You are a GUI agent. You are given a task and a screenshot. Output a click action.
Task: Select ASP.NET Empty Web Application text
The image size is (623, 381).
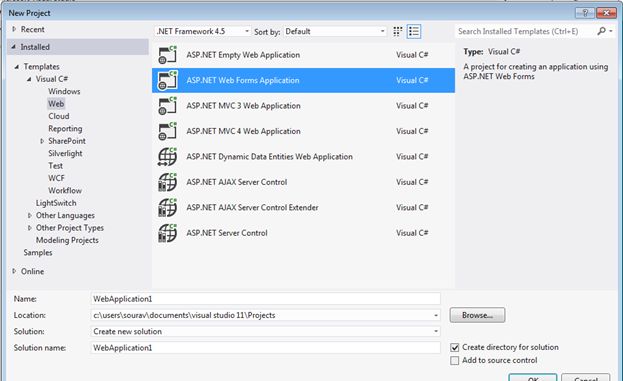(x=243, y=55)
